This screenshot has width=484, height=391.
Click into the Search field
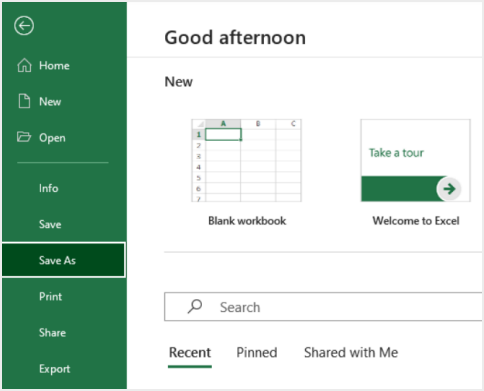tap(323, 307)
